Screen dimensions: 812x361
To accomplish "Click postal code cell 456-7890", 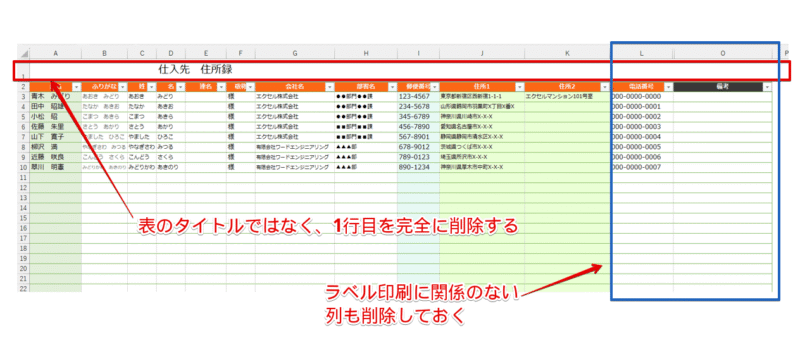I will [x=418, y=127].
